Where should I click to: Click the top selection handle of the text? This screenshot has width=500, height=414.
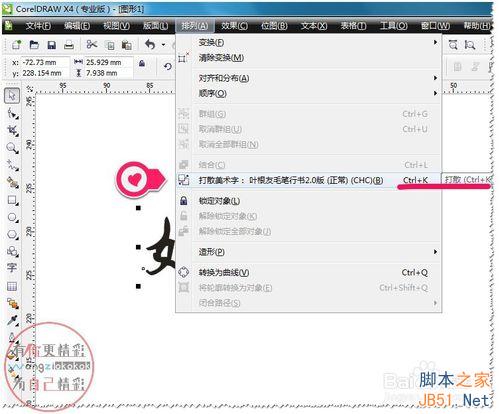[138, 208]
